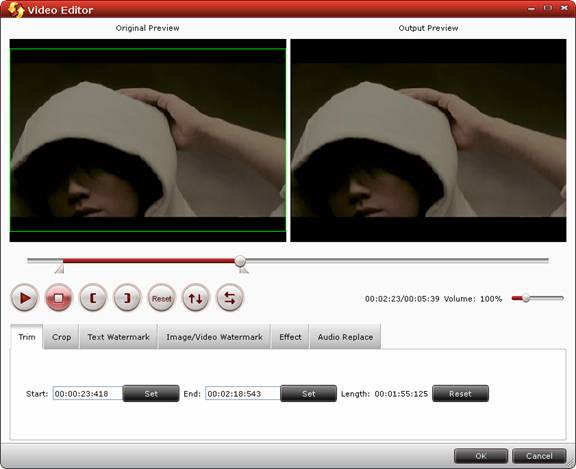Click the 00:02:23/00:05:39 time readout
This screenshot has height=469, width=576.
(x=402, y=299)
